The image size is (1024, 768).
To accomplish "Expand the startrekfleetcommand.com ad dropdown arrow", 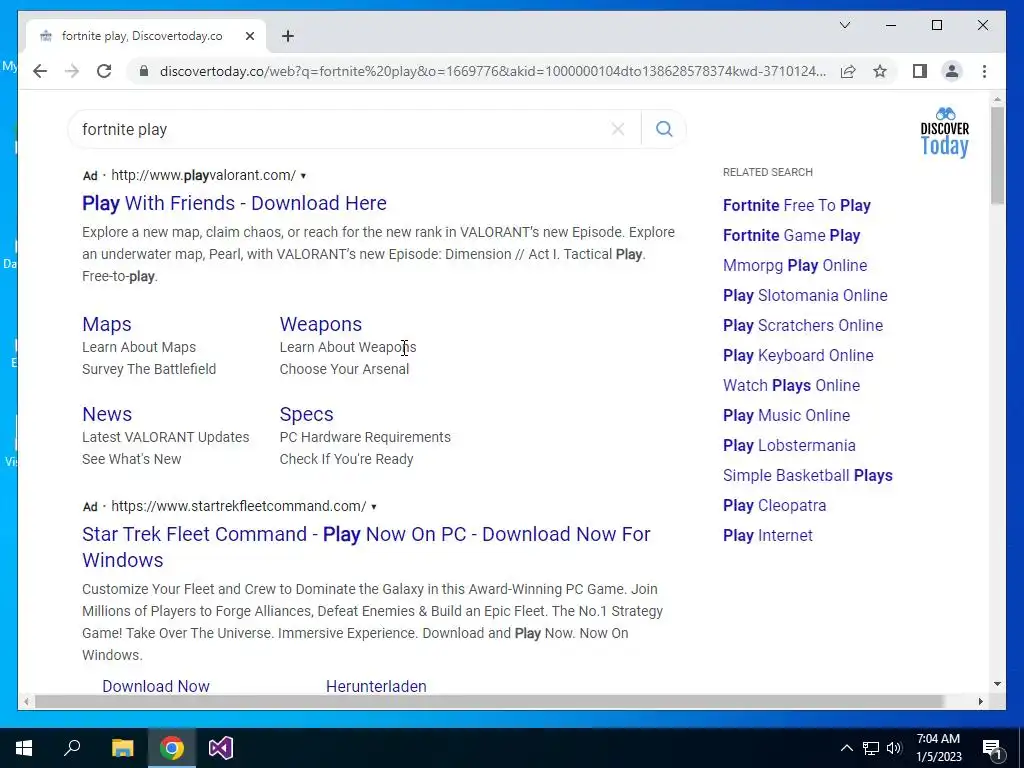I will click(x=374, y=507).
